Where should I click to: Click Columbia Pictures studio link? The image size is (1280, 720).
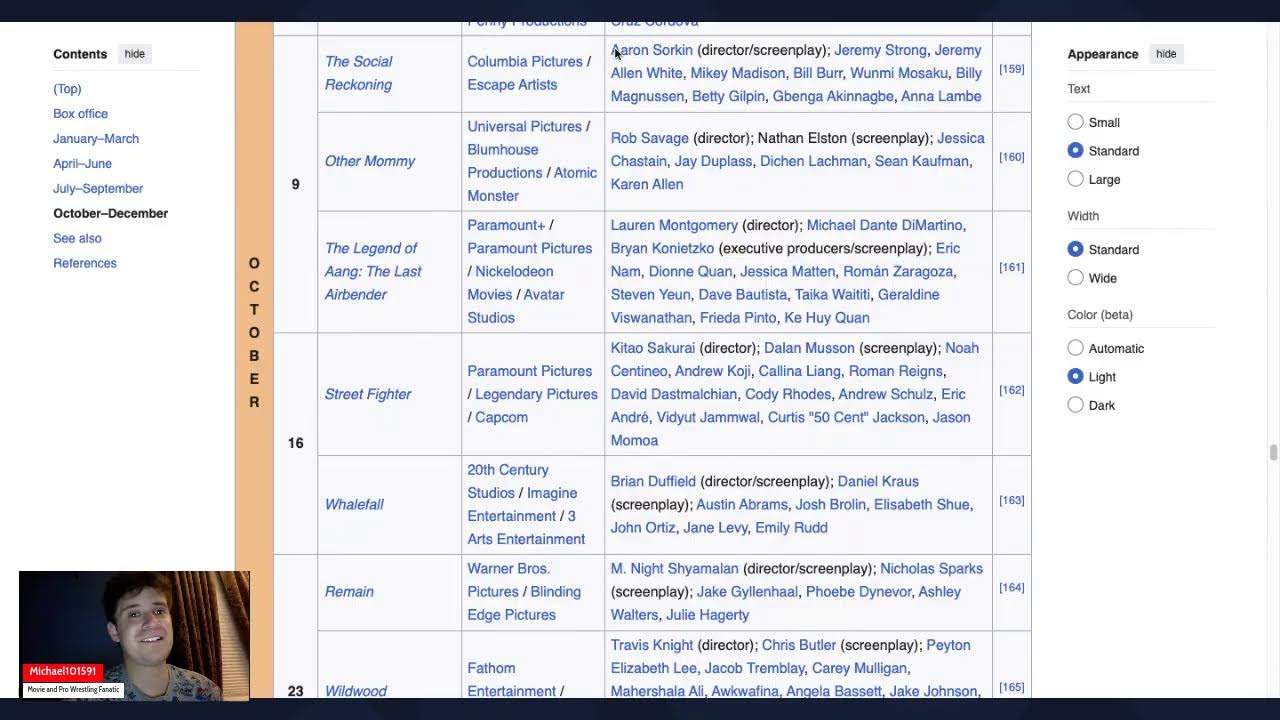click(x=524, y=61)
